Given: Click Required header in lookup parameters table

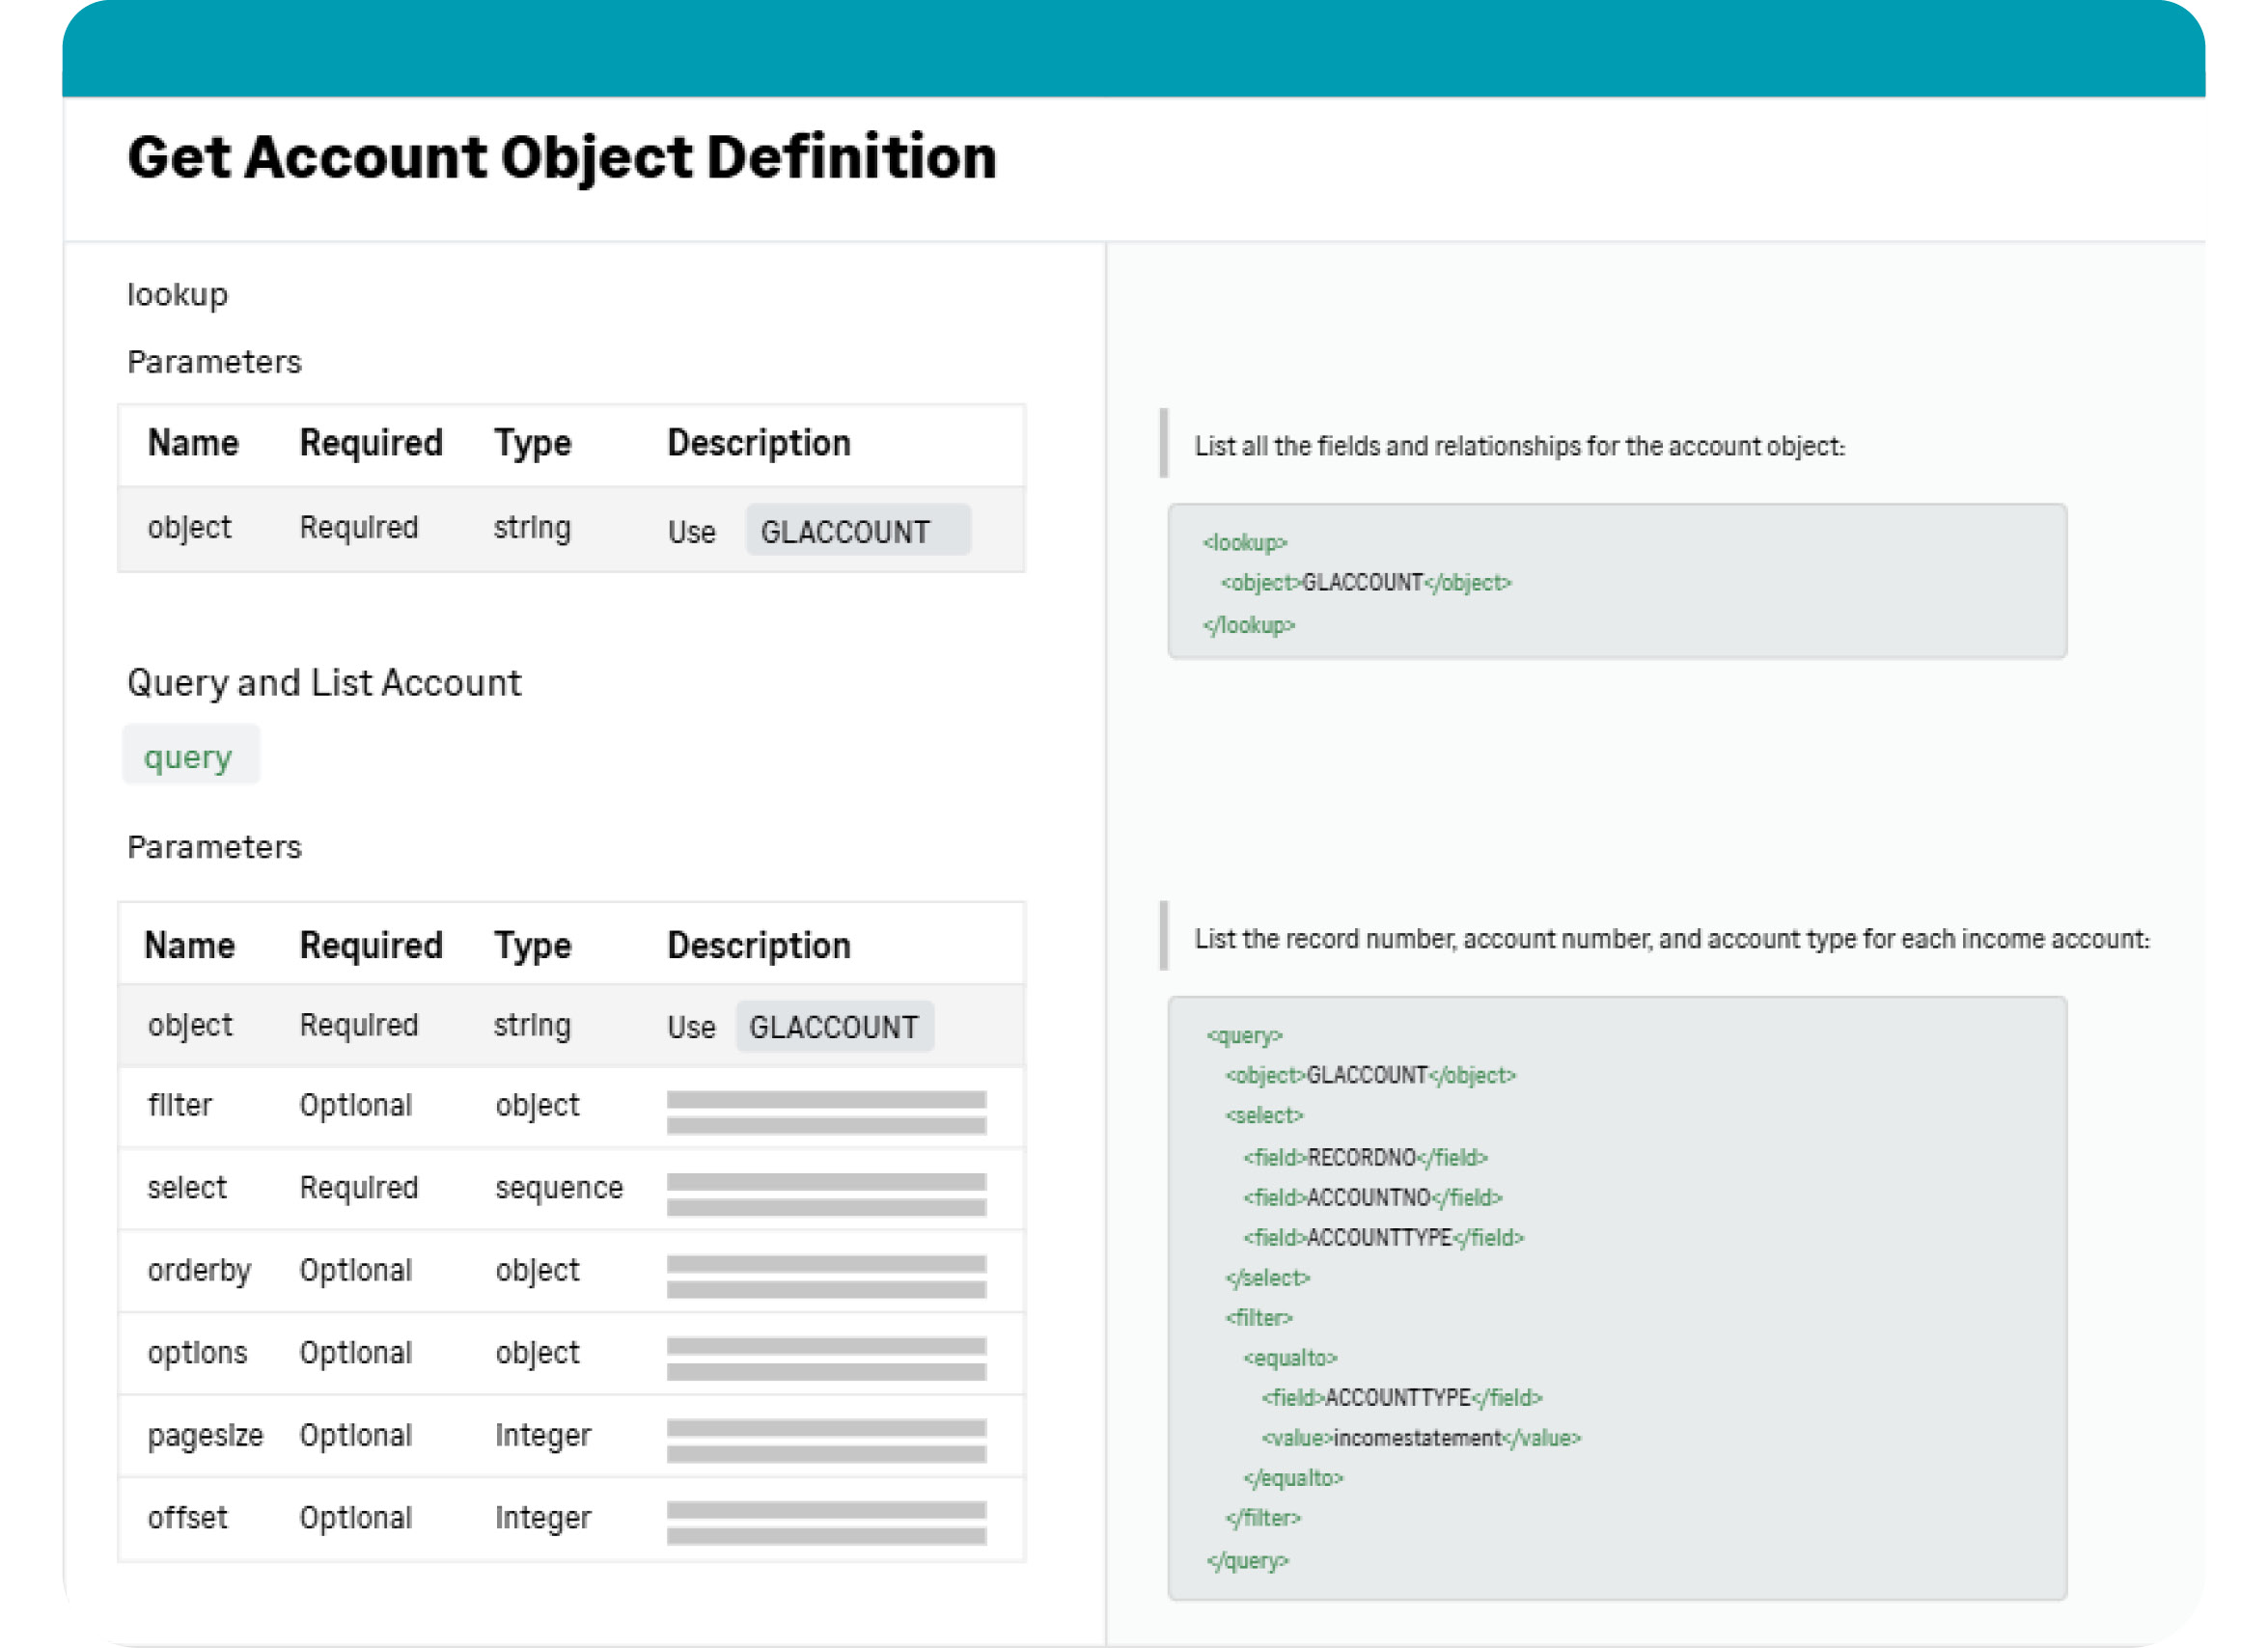Looking at the screenshot, I should tap(371, 443).
